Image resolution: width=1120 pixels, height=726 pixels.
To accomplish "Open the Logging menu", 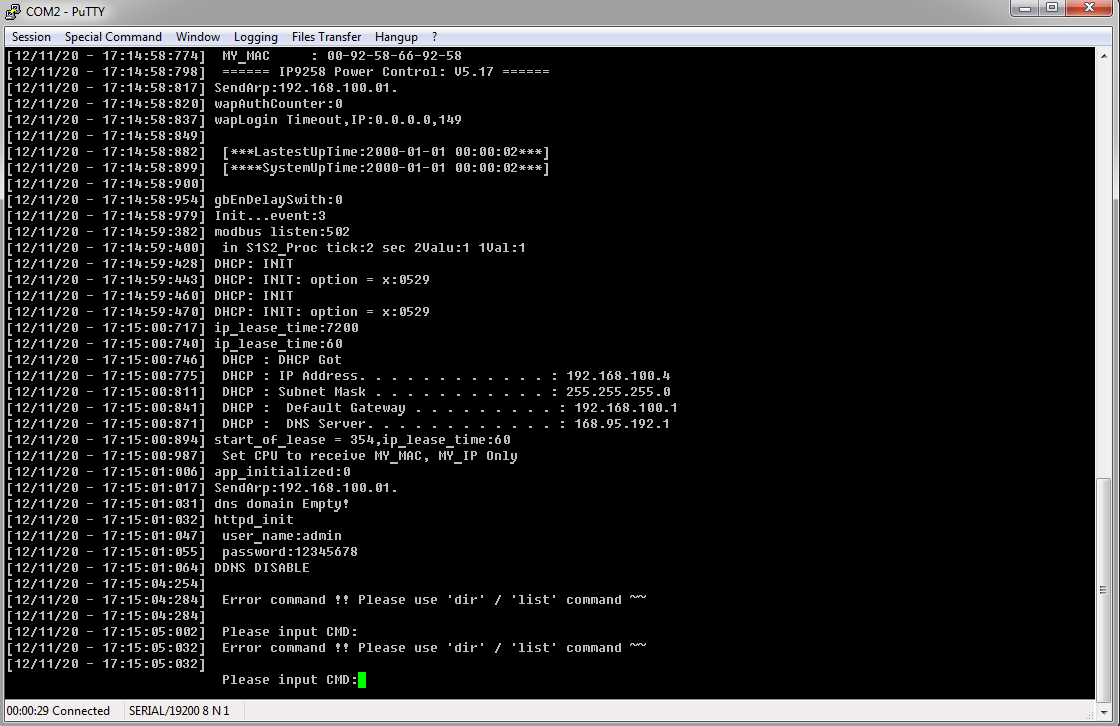I will [x=256, y=37].
